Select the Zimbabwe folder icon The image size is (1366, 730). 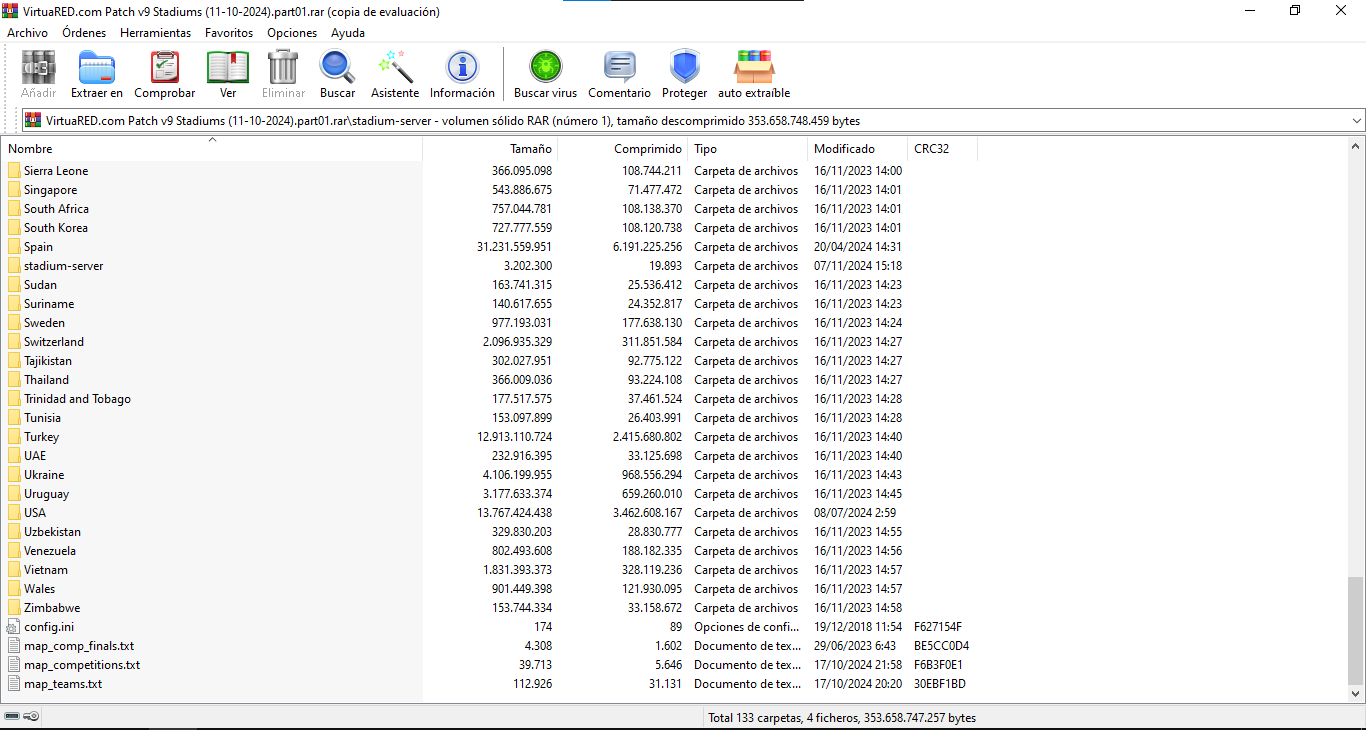coord(14,608)
